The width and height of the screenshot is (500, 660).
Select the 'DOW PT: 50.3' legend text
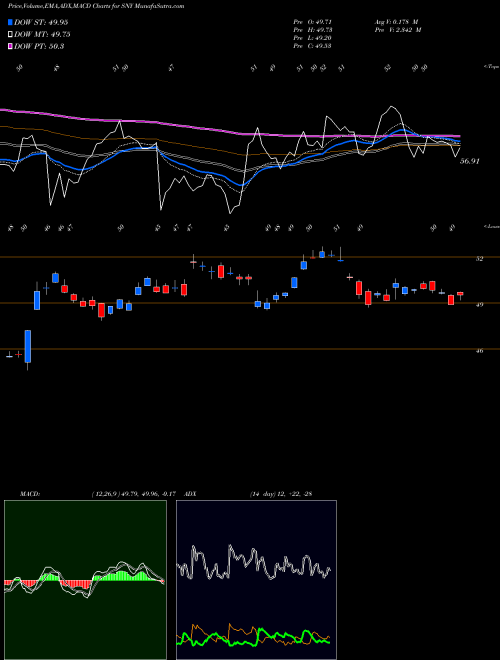coord(39,46)
